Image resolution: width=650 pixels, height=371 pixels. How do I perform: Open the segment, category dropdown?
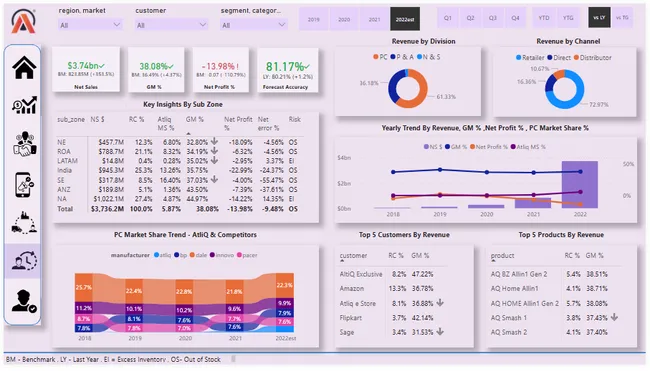(x=253, y=25)
